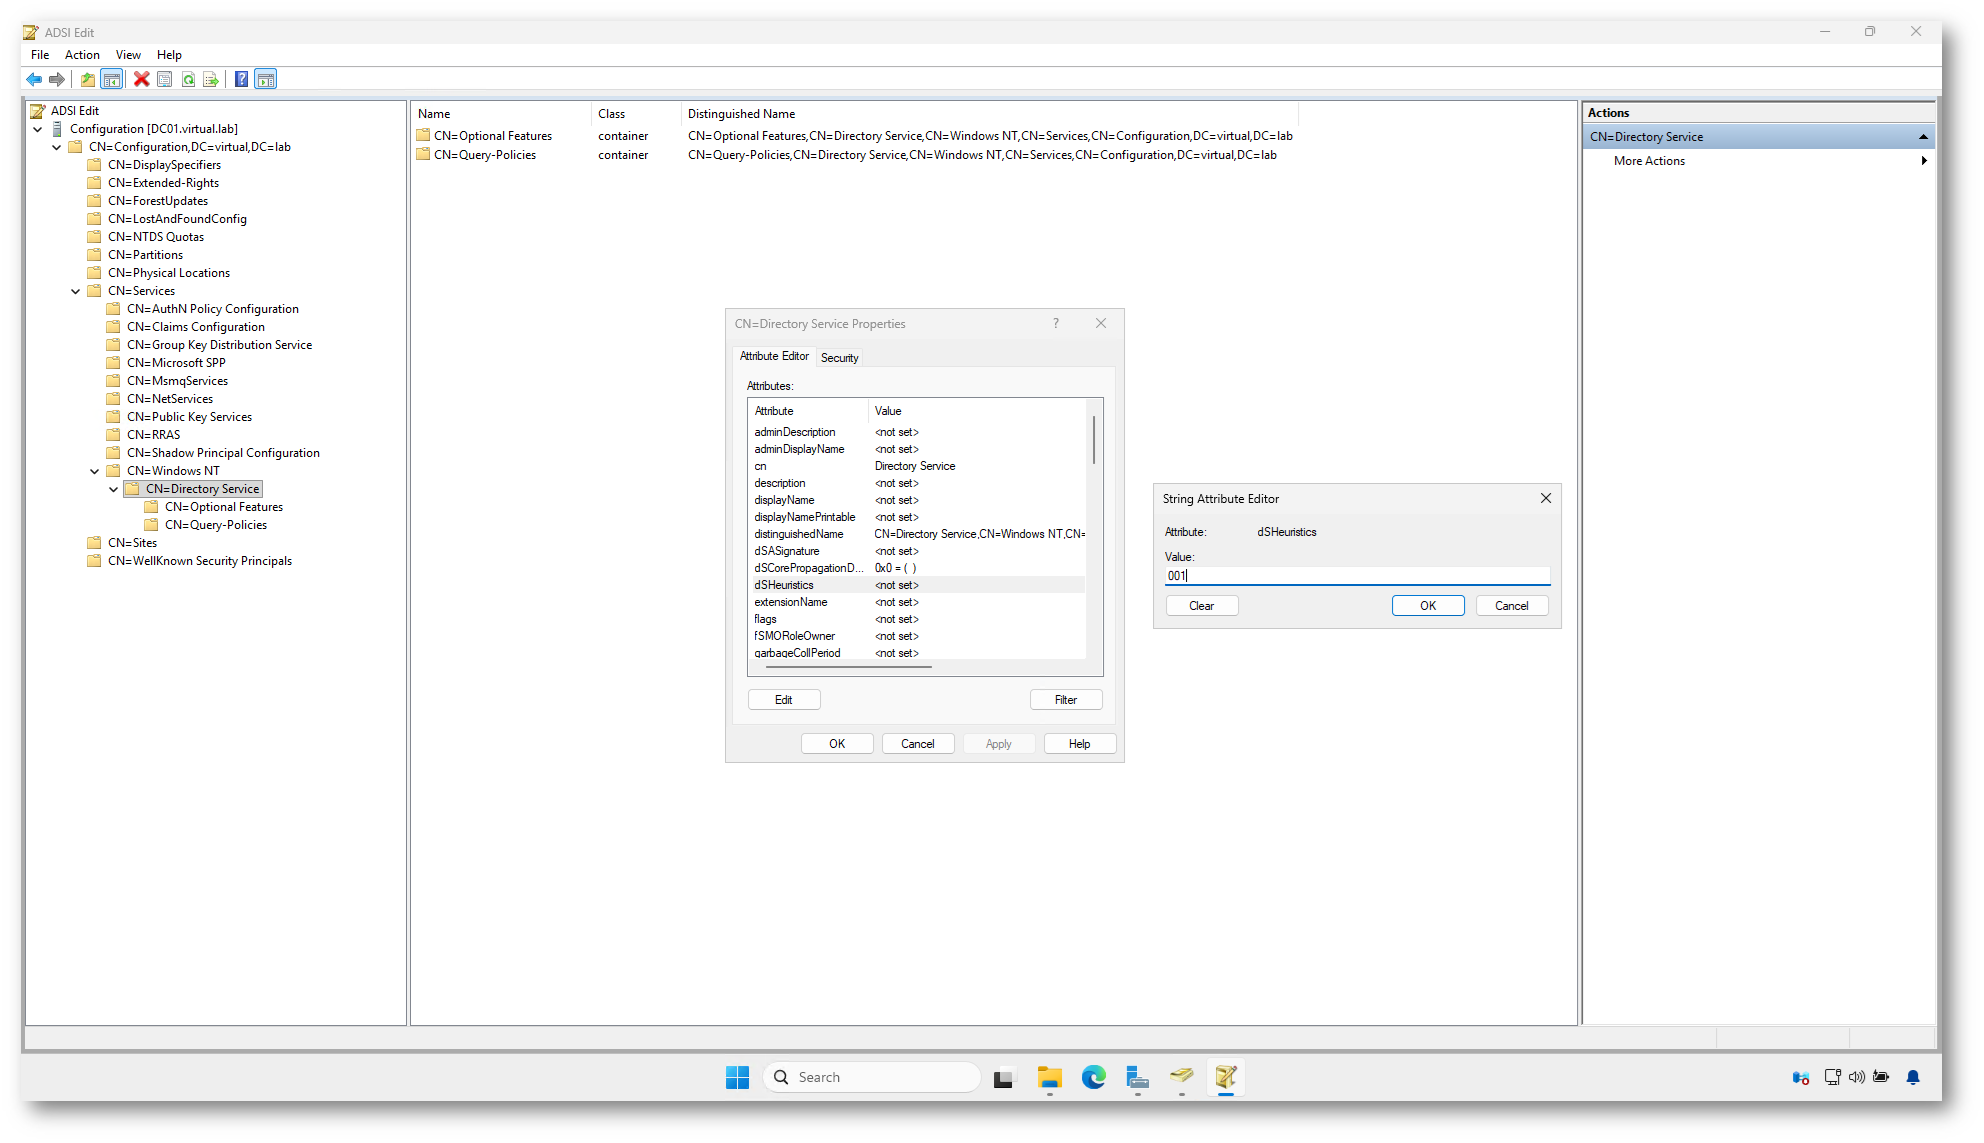Collapse the Configuration [DC01.virtual.lab] node

pyautogui.click(x=38, y=129)
